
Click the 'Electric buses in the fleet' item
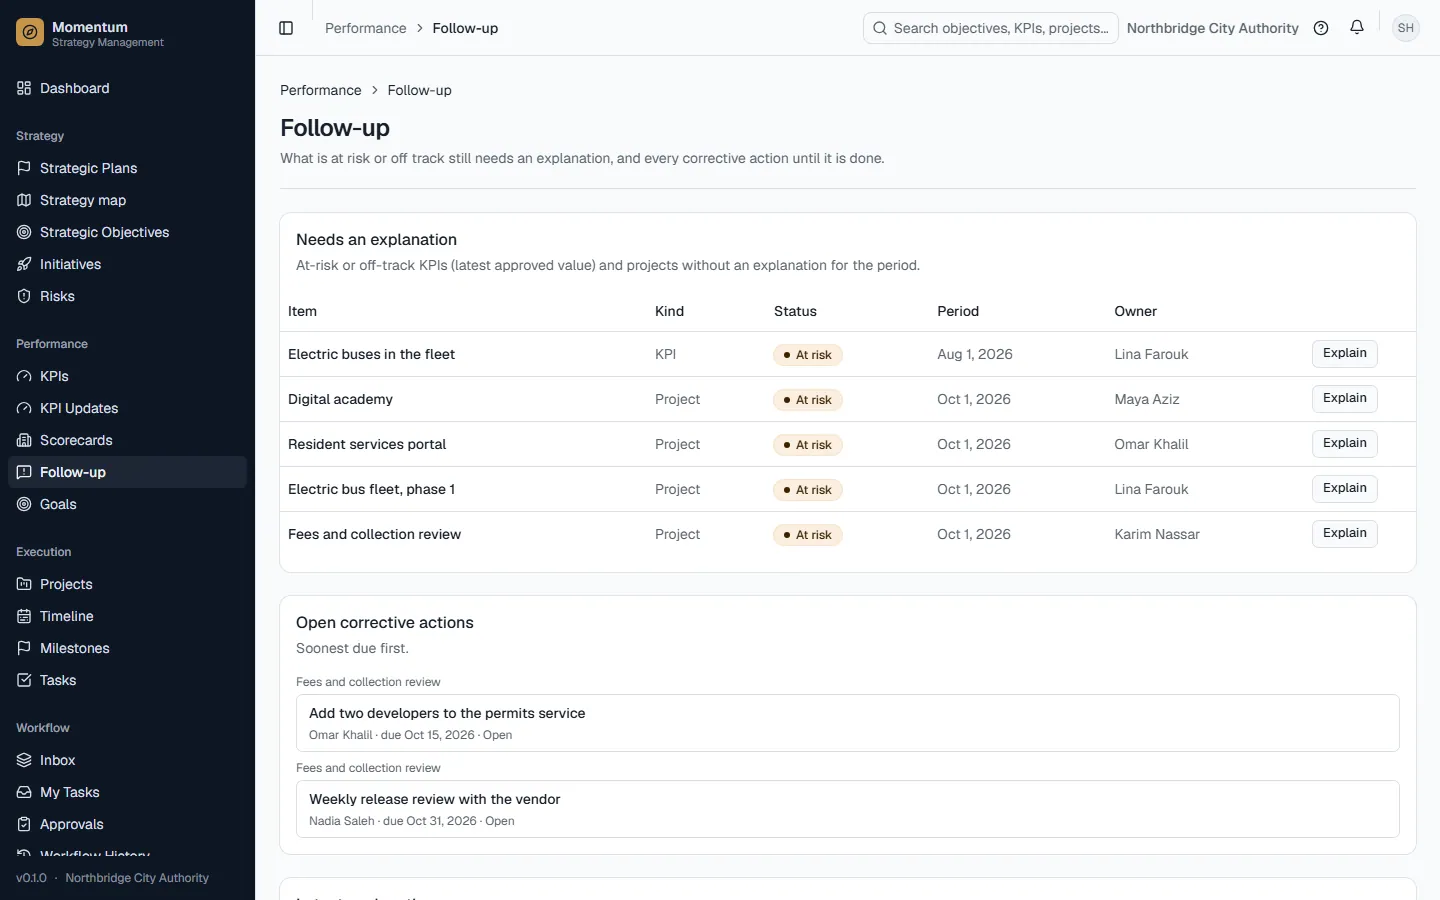coord(371,354)
